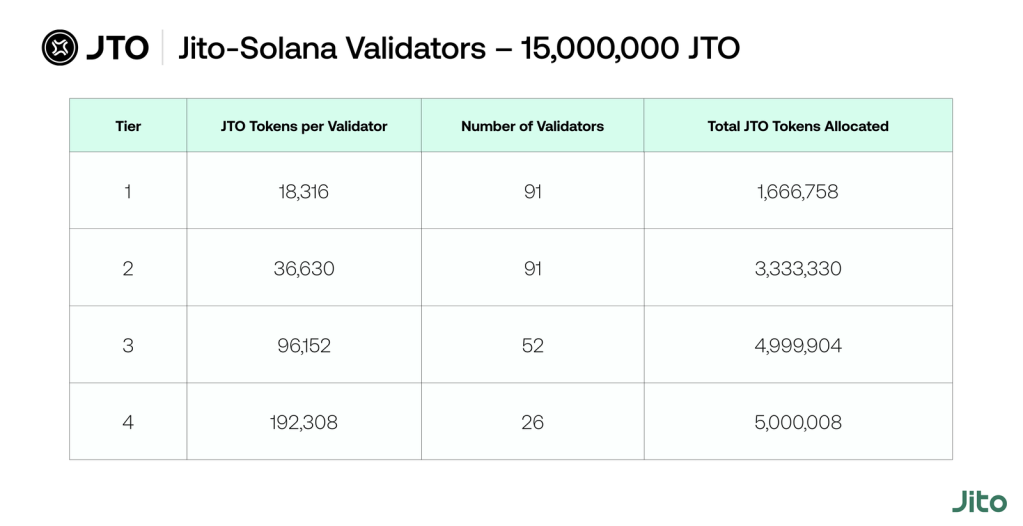Viewport: 1023px width, 526px height.
Task: Click the 96,152 tokens per validator cell
Action: [x=304, y=345]
